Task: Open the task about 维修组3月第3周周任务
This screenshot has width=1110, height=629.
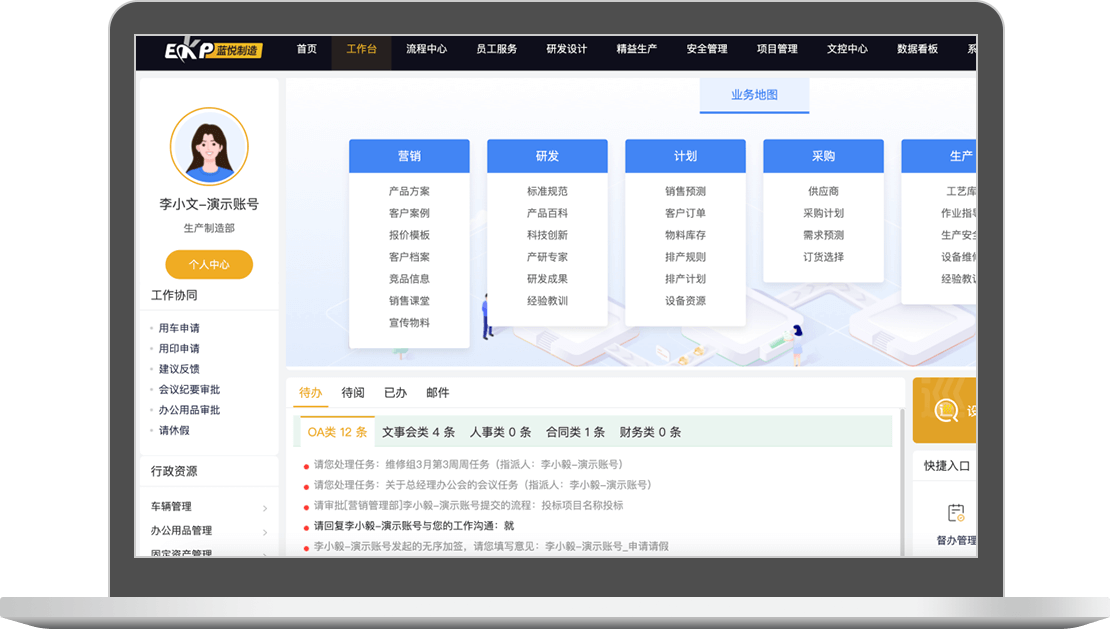Action: coord(468,465)
